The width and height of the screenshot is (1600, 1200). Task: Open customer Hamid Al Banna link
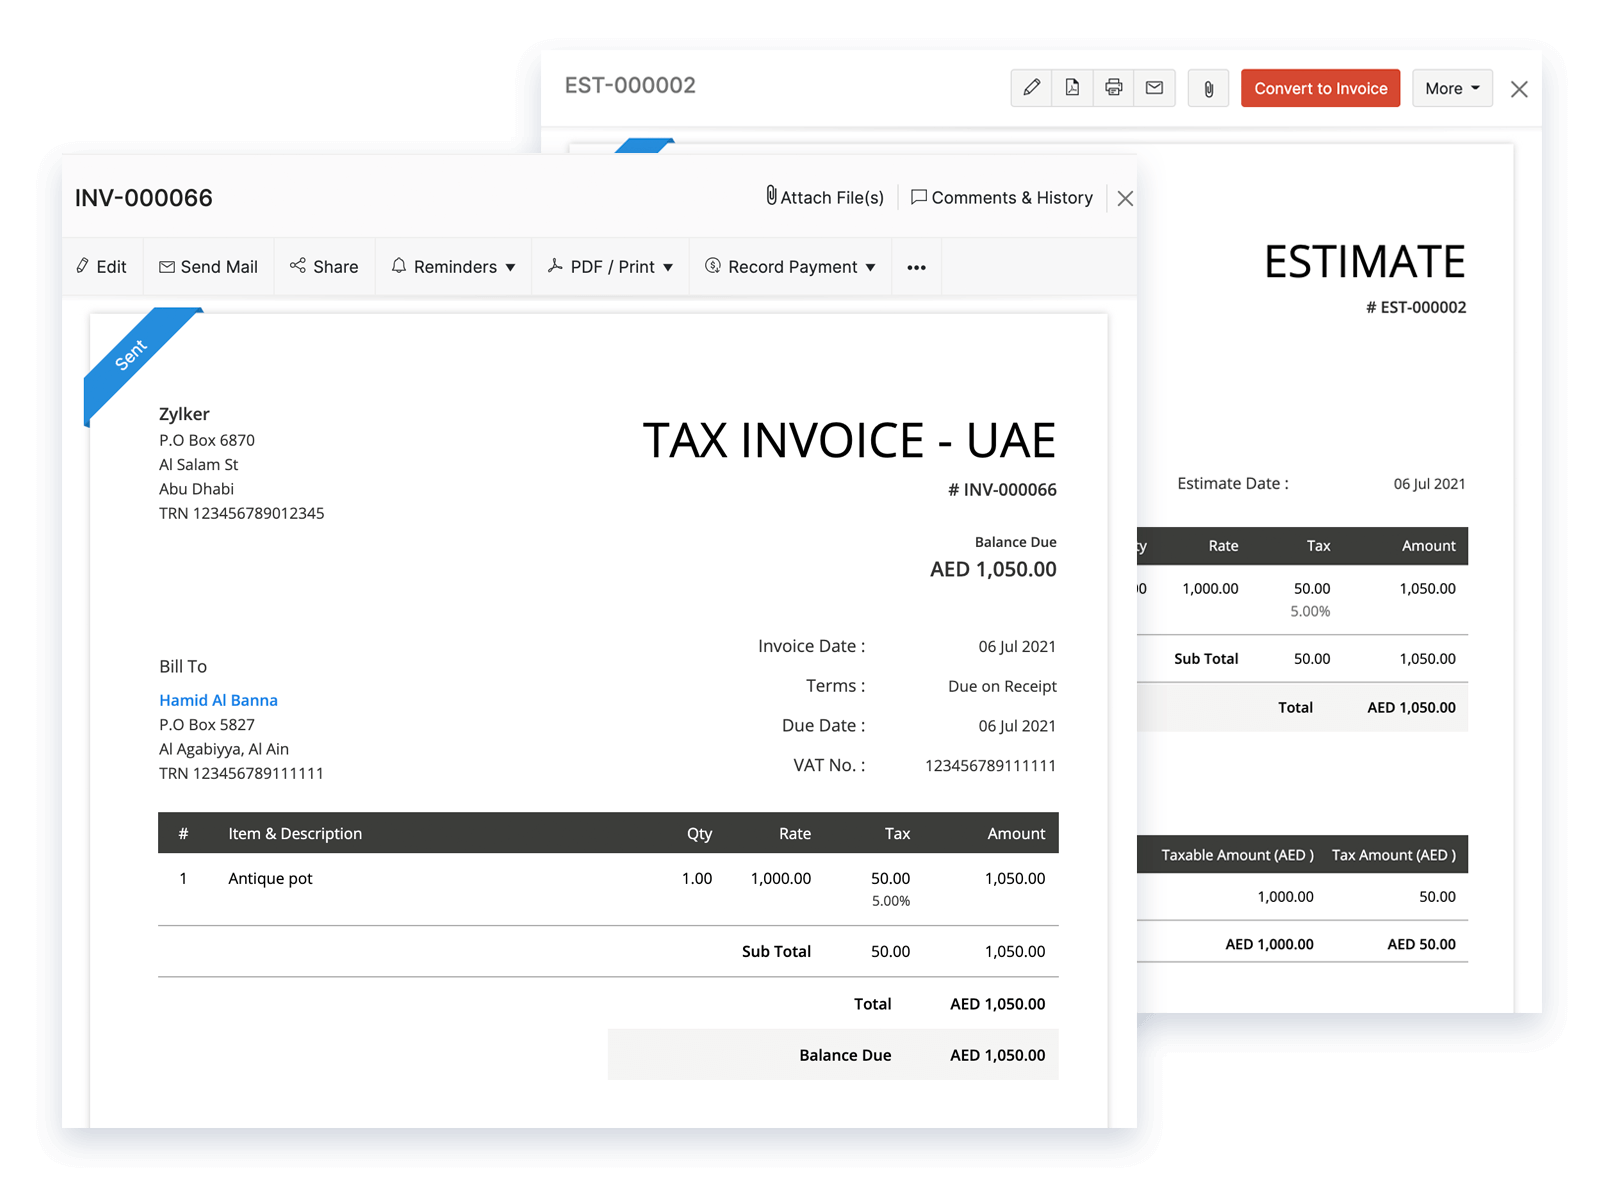(218, 700)
